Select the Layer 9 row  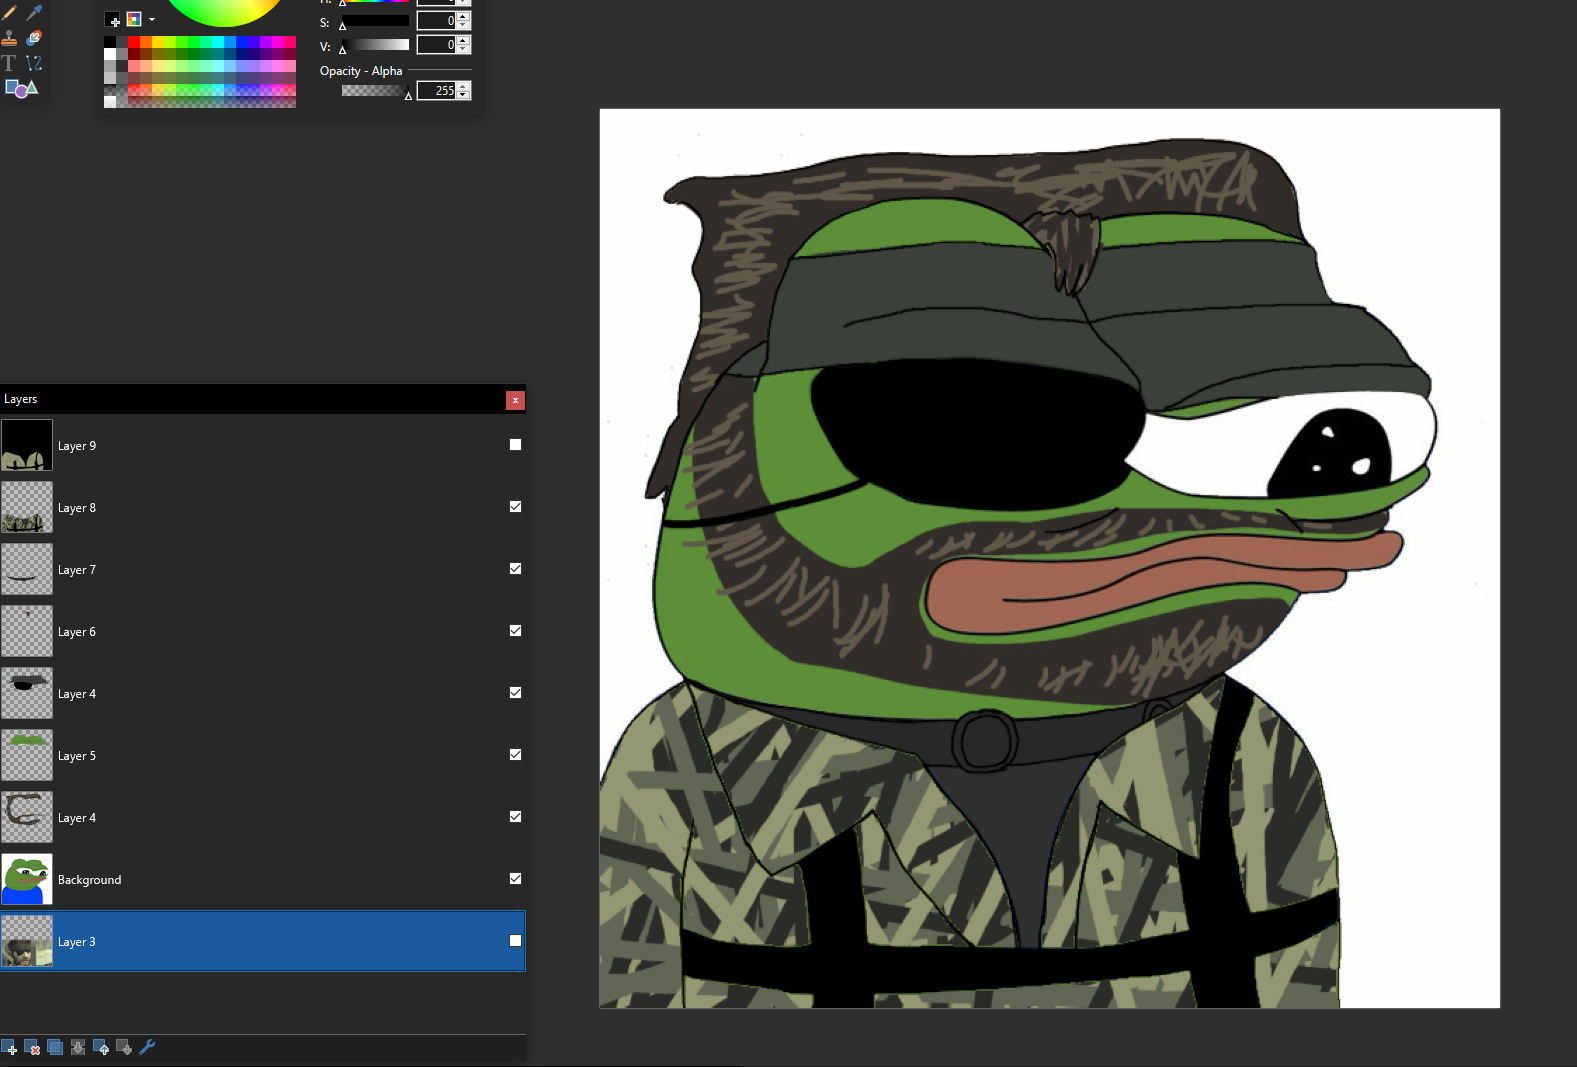[x=262, y=445]
